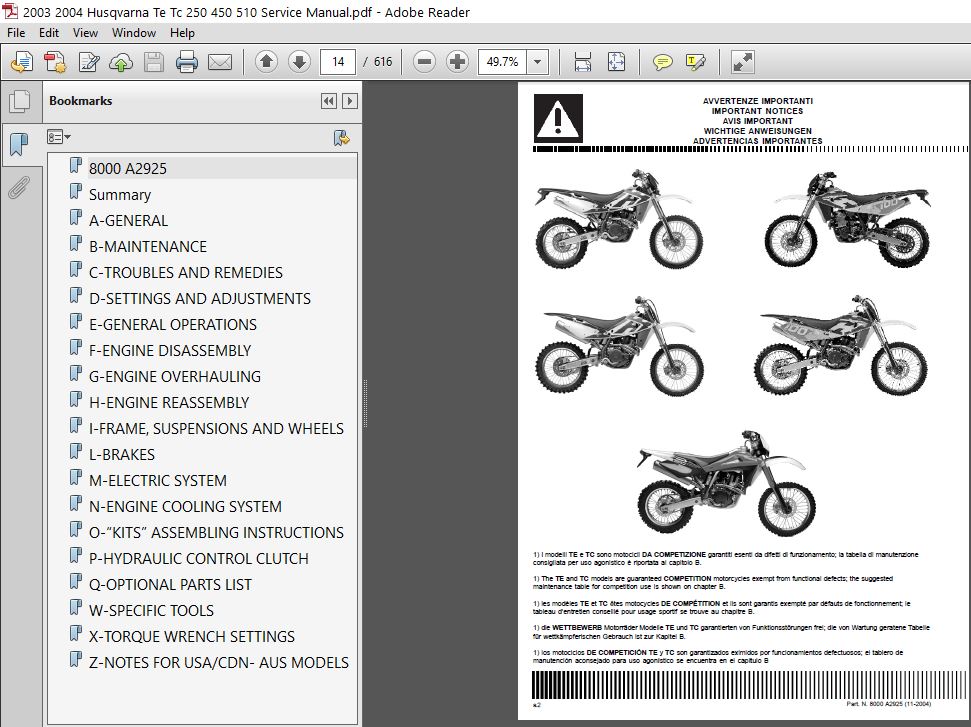Add a sticky note comment

662,62
